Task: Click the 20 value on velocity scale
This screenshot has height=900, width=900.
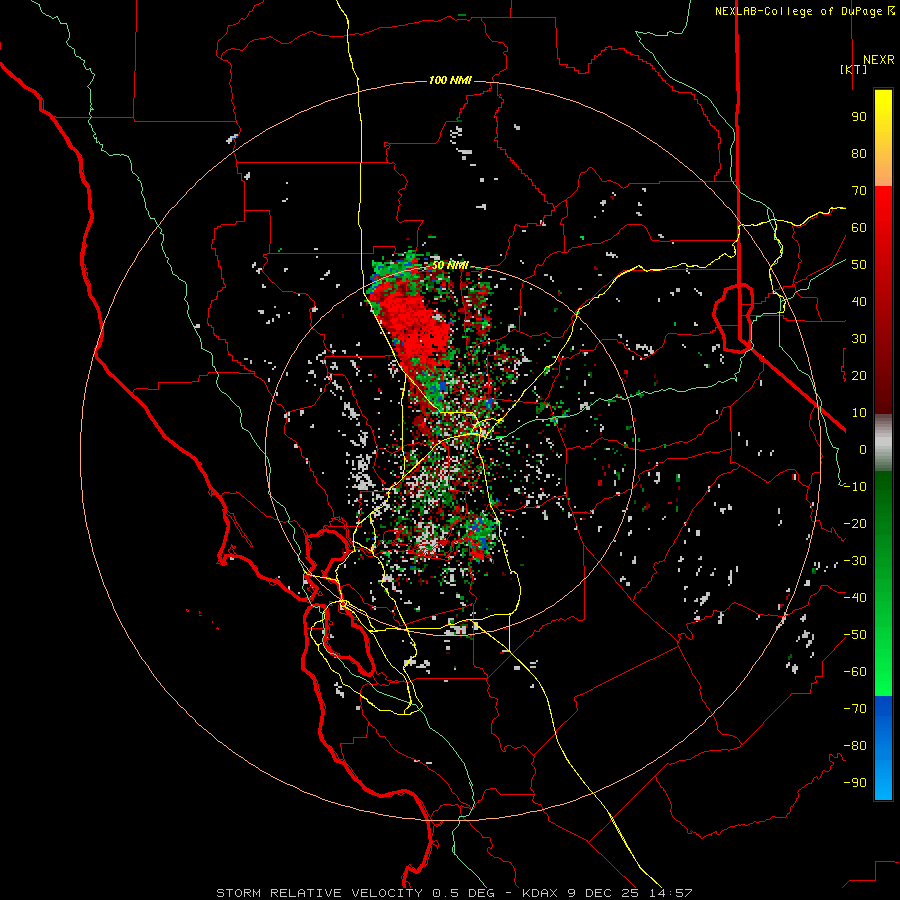Action: (x=859, y=376)
